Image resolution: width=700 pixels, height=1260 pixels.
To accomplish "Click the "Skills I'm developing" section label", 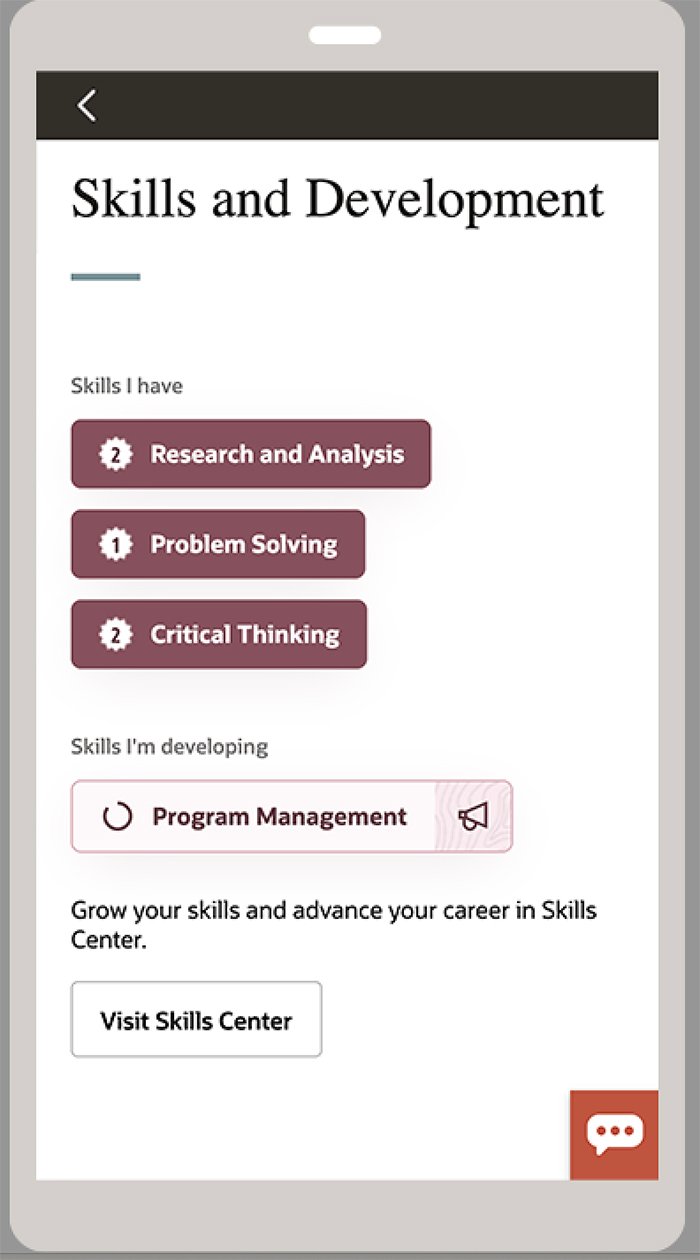I will coord(169,746).
